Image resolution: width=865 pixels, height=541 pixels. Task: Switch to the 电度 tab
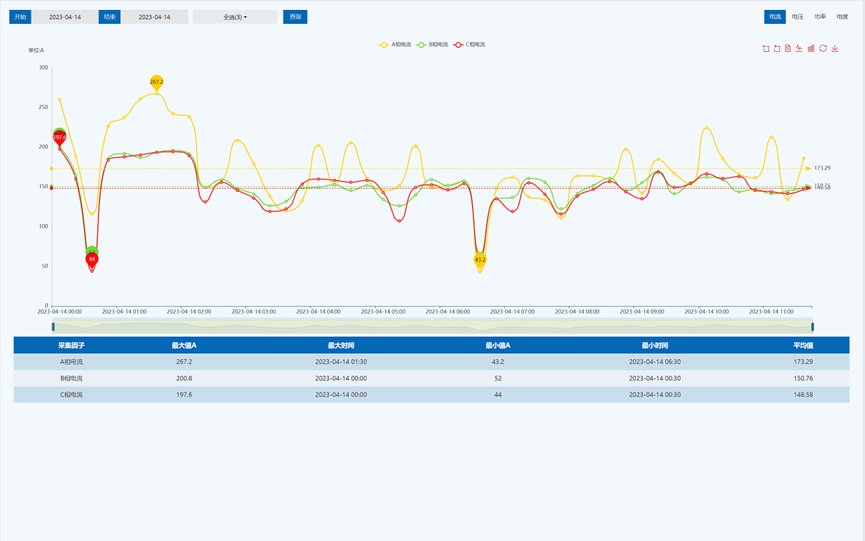pyautogui.click(x=842, y=17)
